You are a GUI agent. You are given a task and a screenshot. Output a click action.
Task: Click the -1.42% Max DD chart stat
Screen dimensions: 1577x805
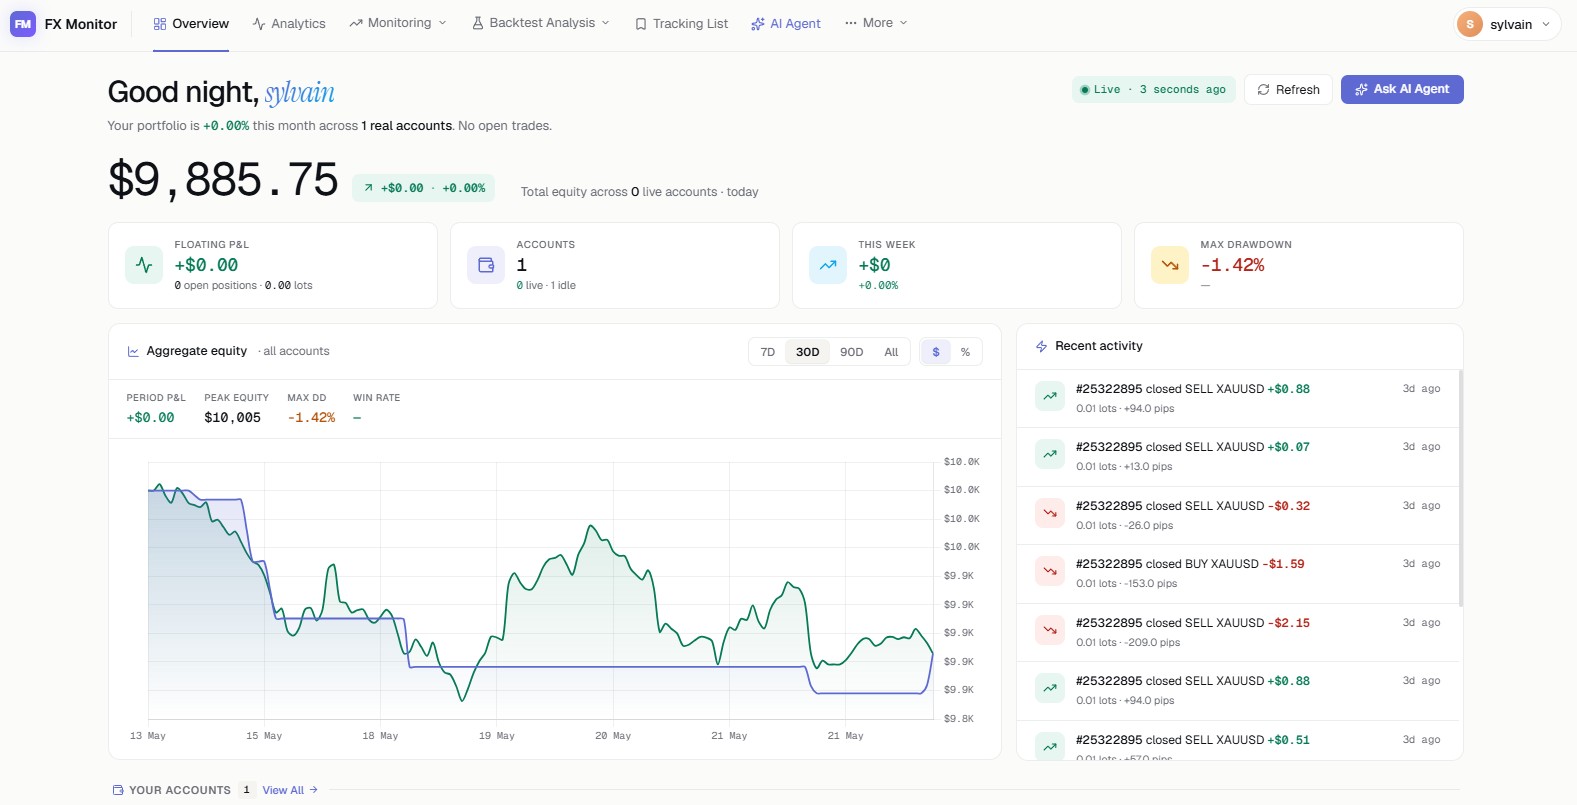click(x=311, y=418)
